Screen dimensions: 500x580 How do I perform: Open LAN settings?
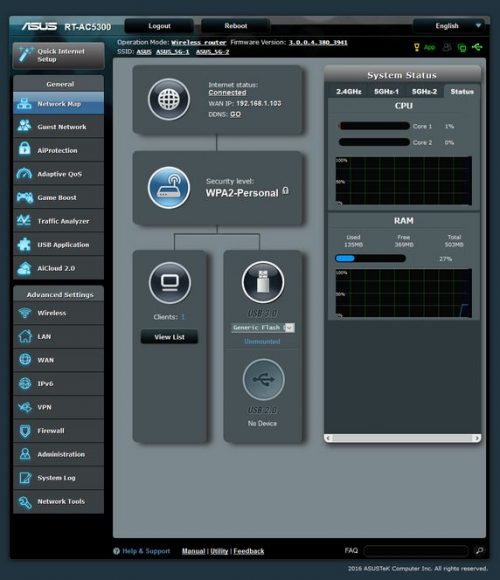58,337
